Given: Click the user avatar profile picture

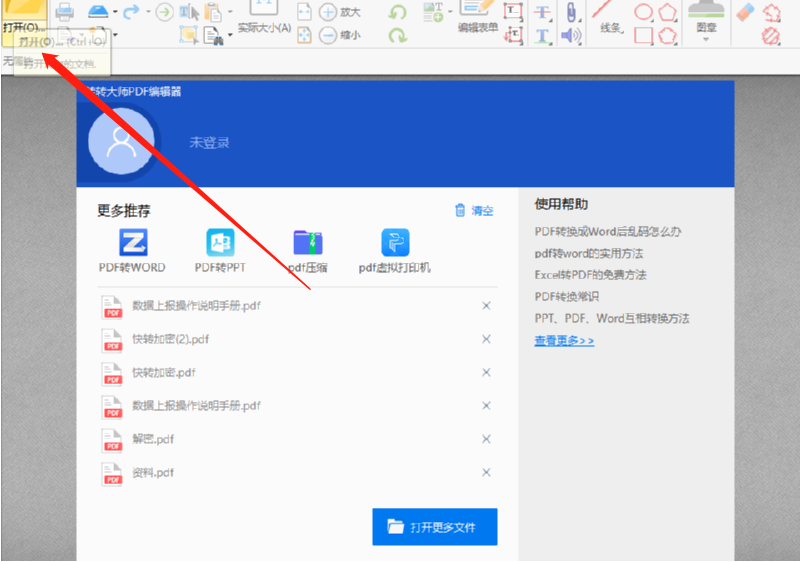Looking at the screenshot, I should [121, 141].
